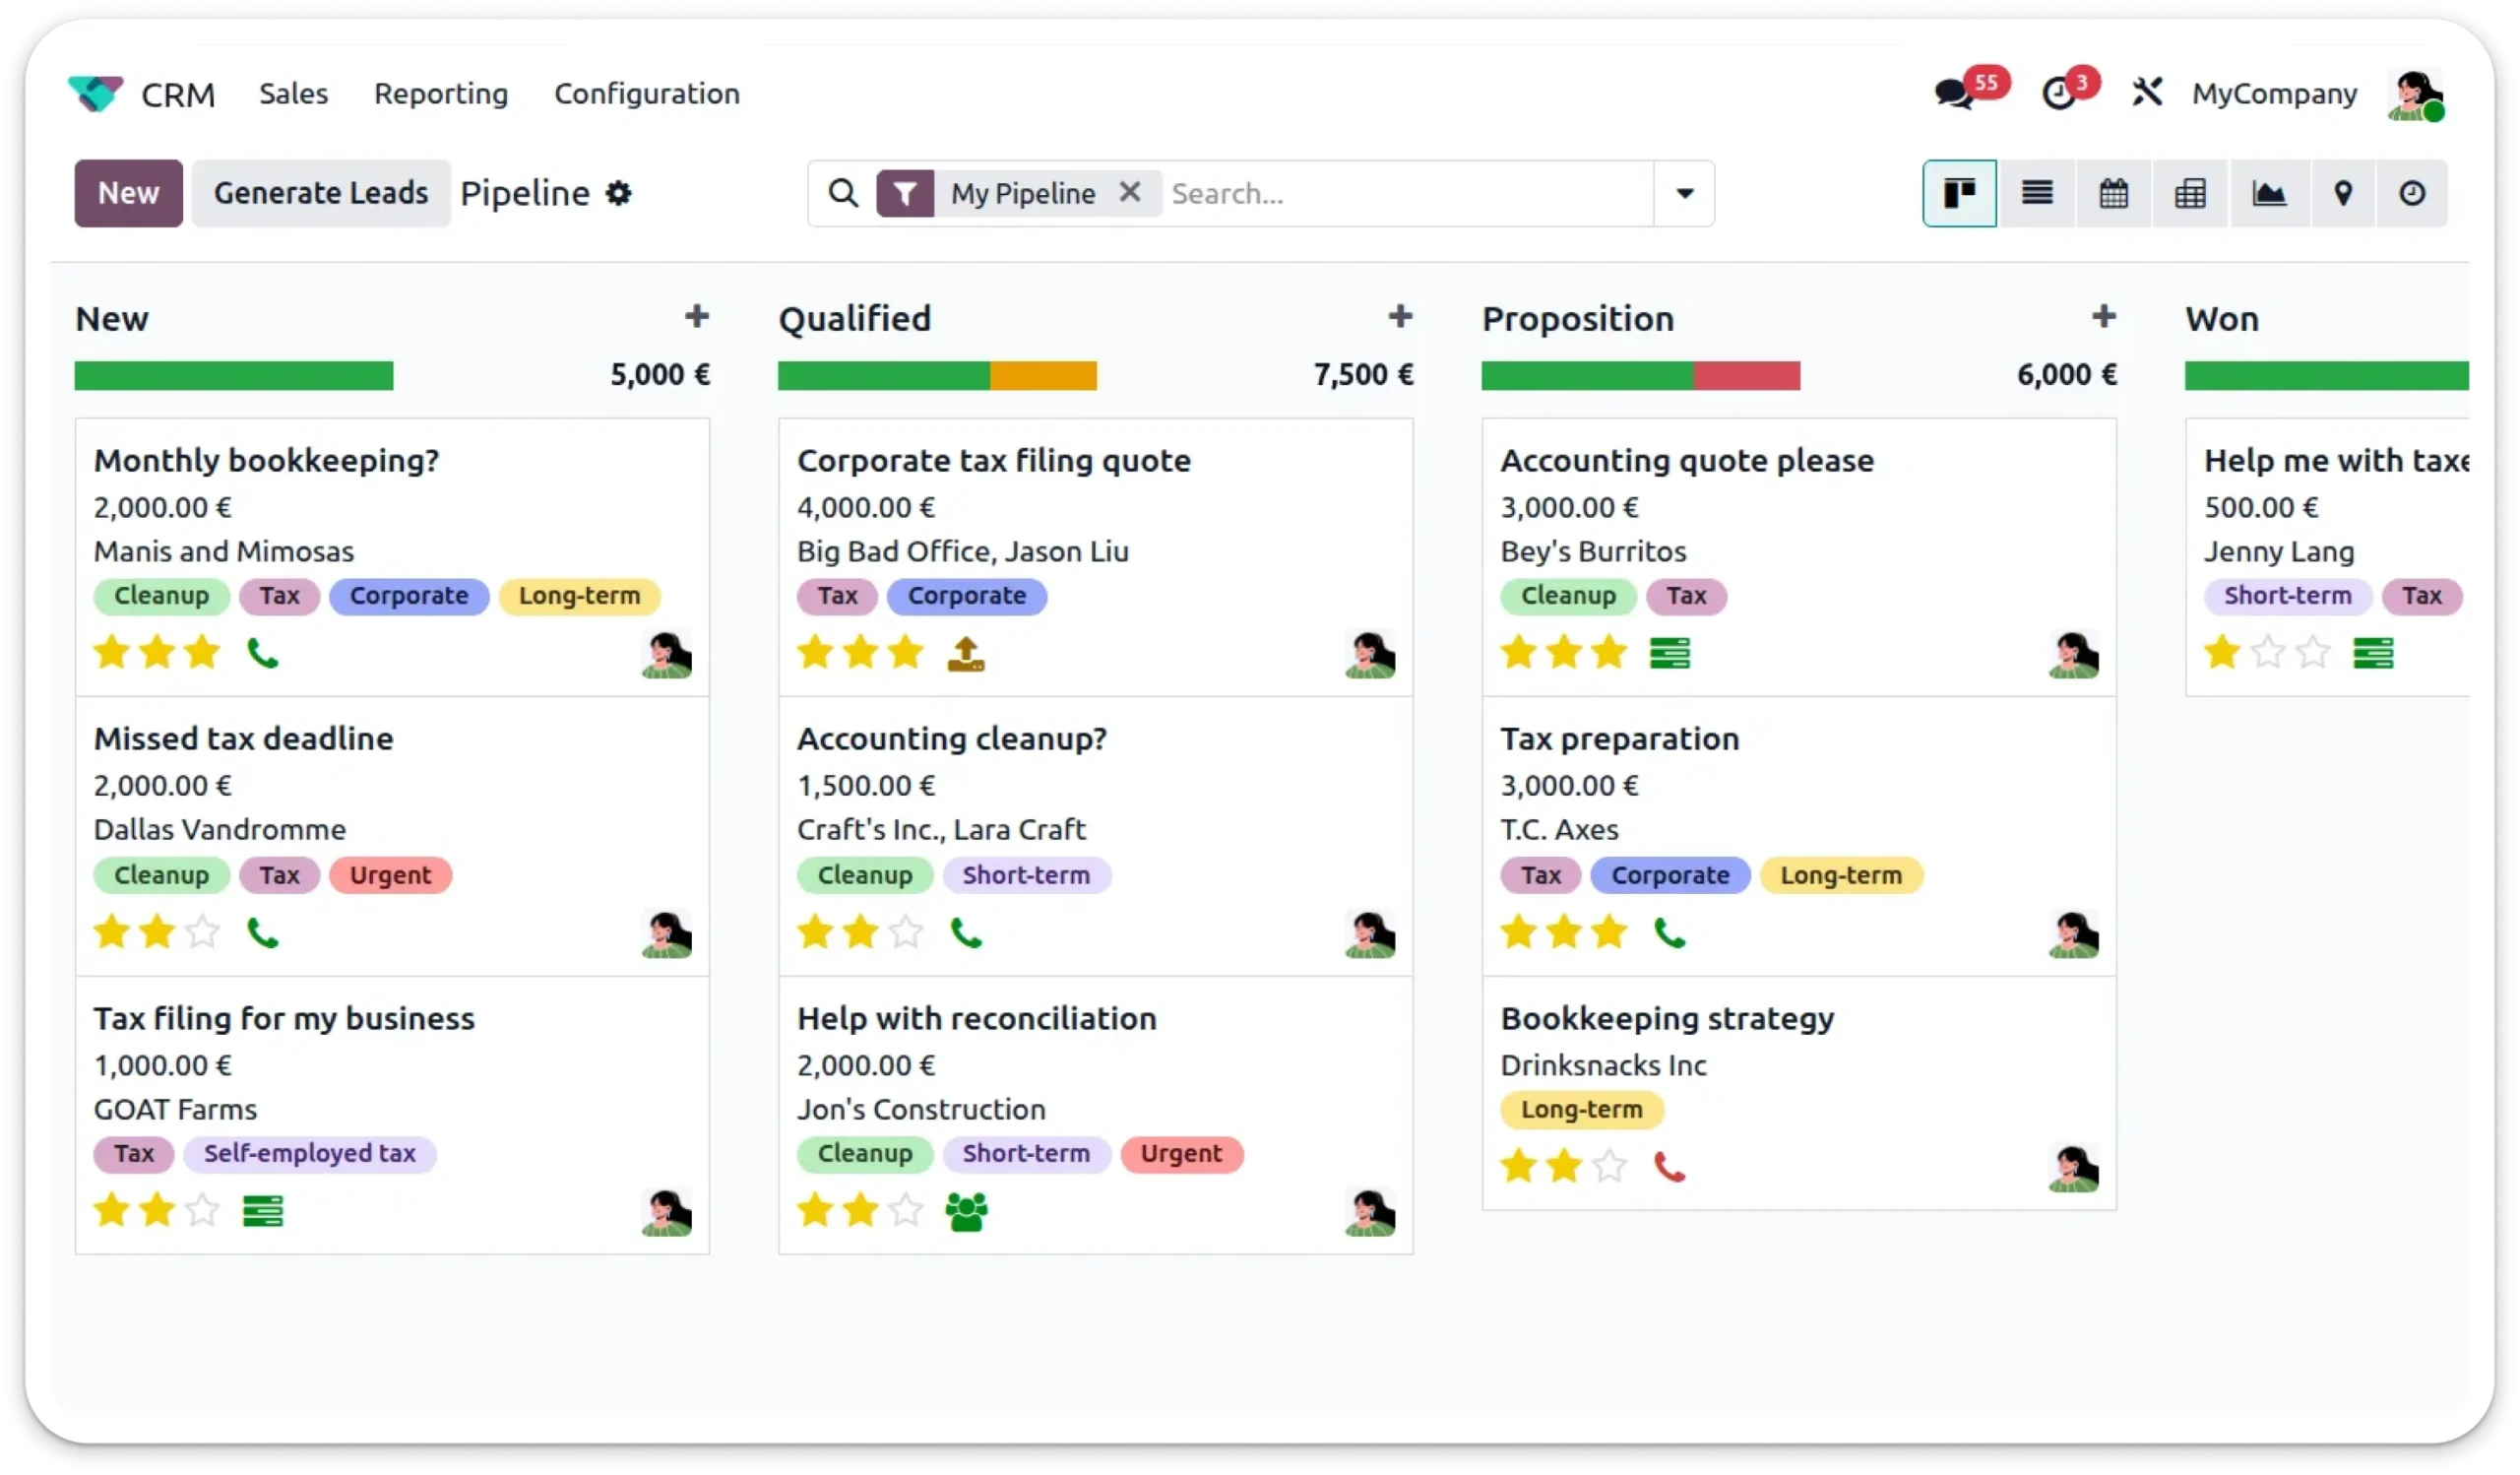Switch to the list view
This screenshot has height=1475, width=2520.
[2037, 193]
